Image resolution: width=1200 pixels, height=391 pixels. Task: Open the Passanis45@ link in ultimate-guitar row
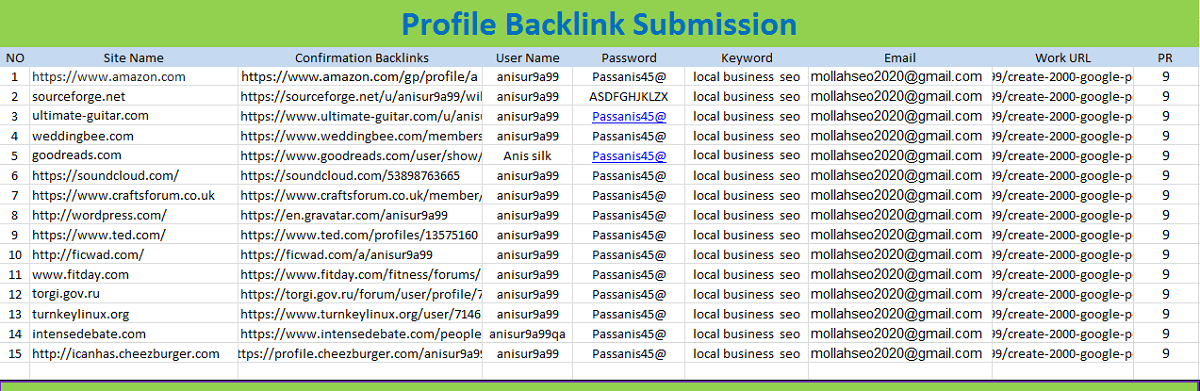point(629,116)
